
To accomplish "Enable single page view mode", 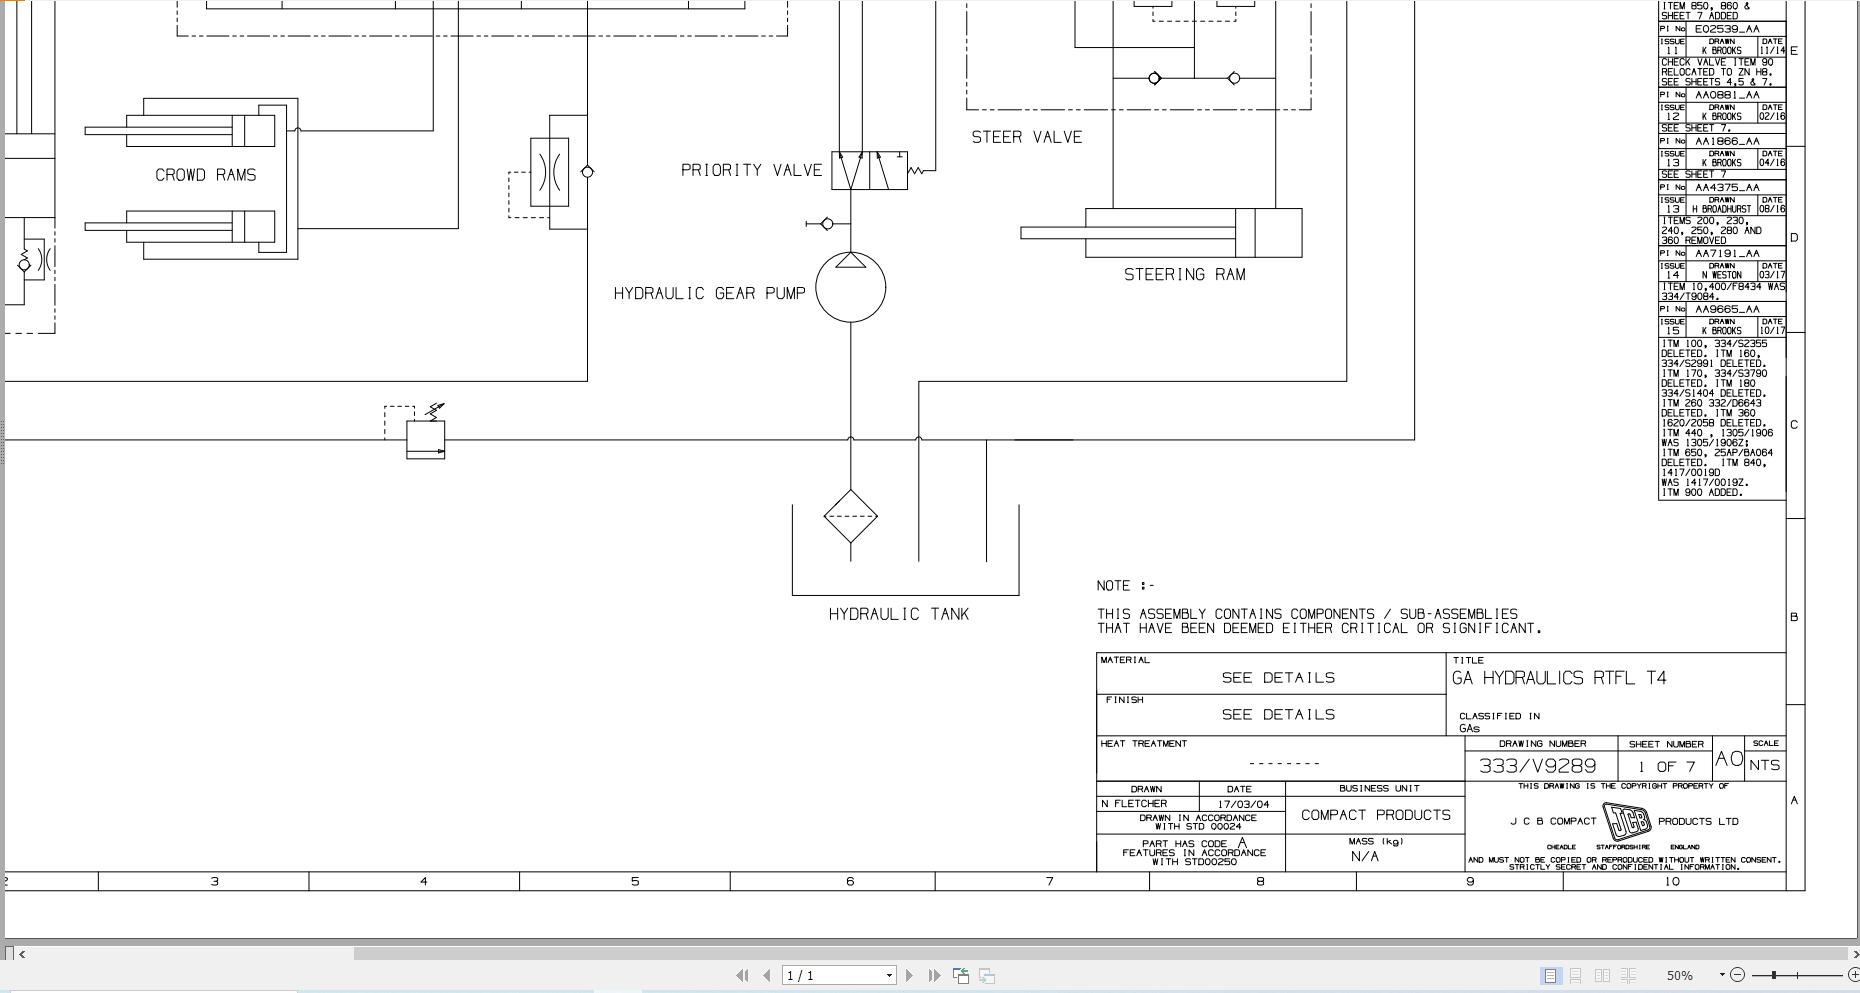I will 1551,975.
